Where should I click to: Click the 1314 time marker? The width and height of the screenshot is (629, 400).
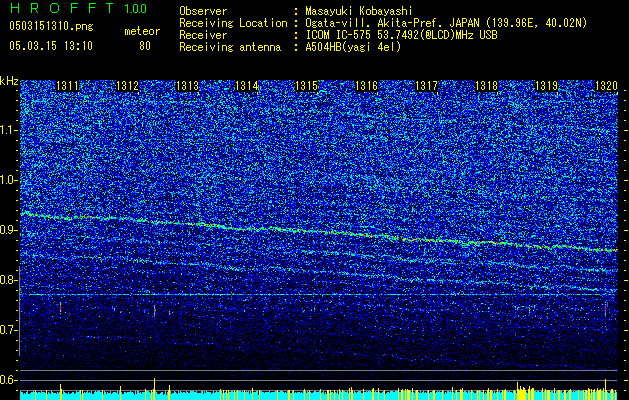click(246, 86)
